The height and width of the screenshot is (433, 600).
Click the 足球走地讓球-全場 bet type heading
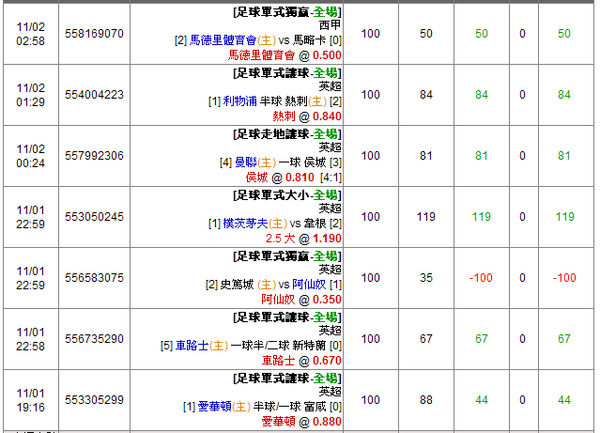tap(287, 135)
